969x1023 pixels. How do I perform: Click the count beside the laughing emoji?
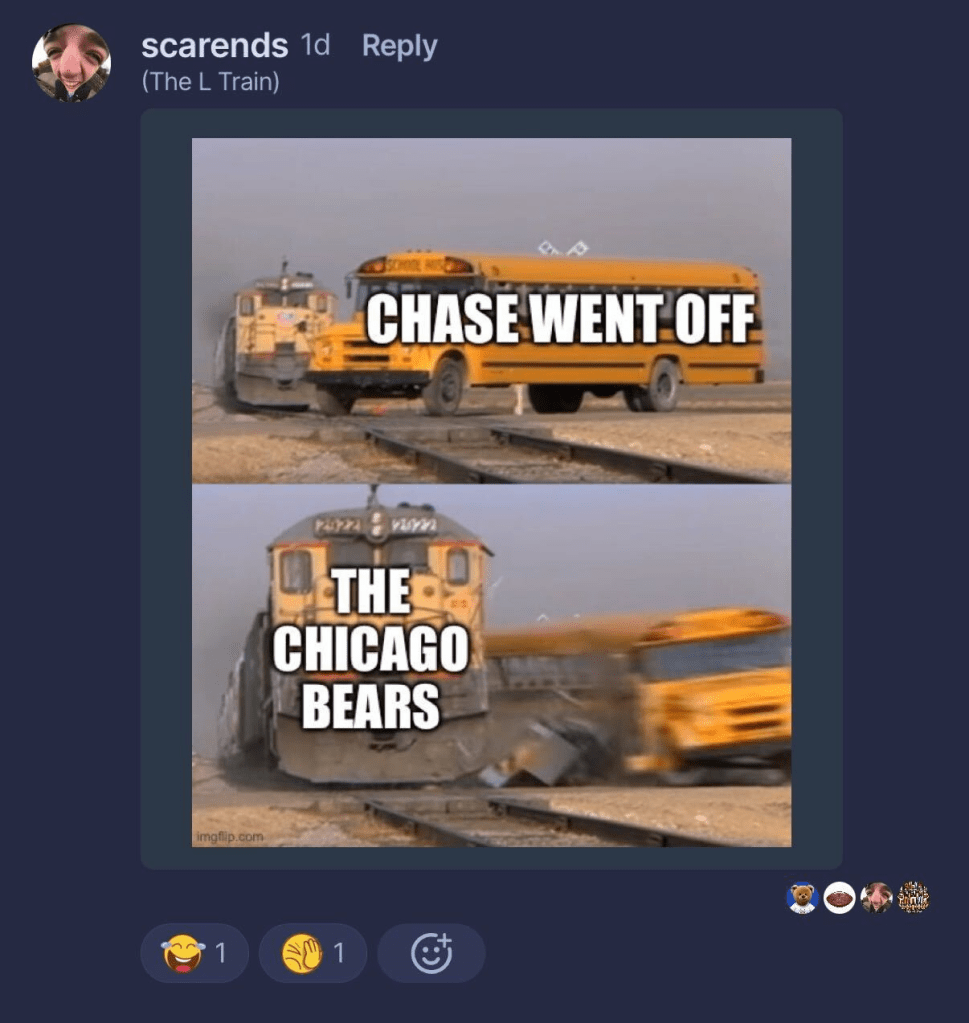click(221, 953)
